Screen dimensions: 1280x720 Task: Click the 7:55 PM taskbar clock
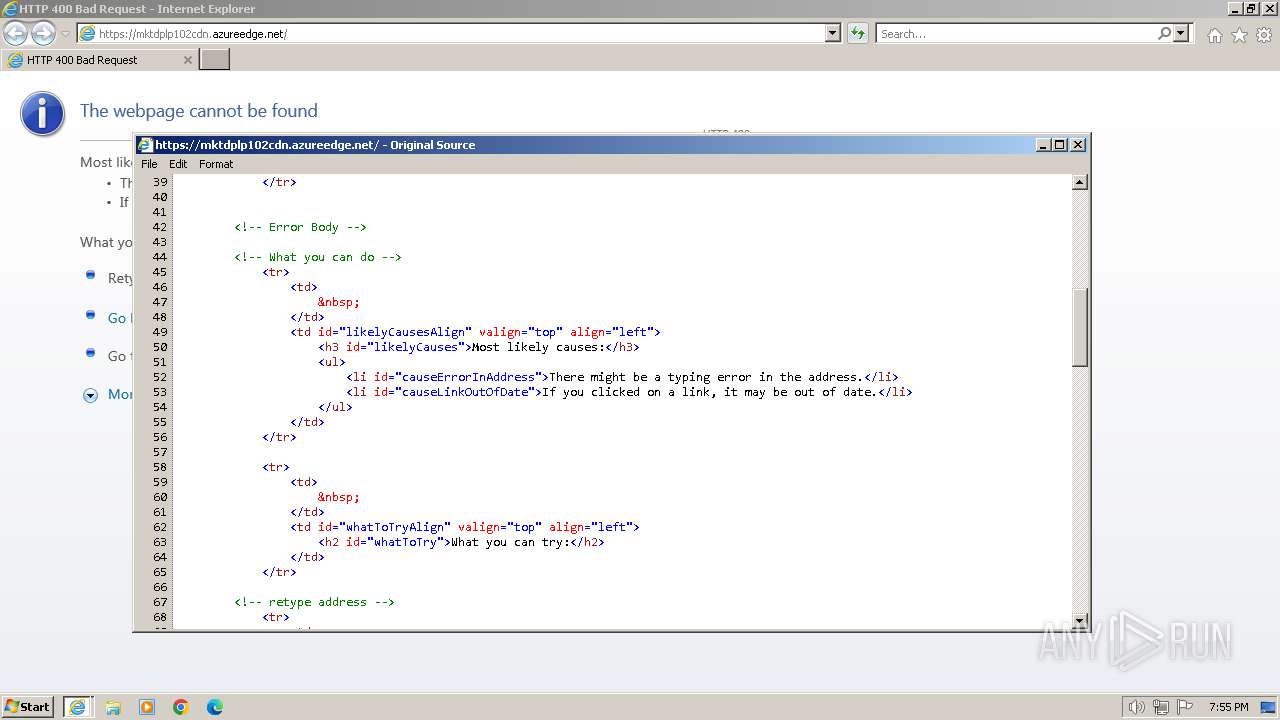click(1229, 707)
